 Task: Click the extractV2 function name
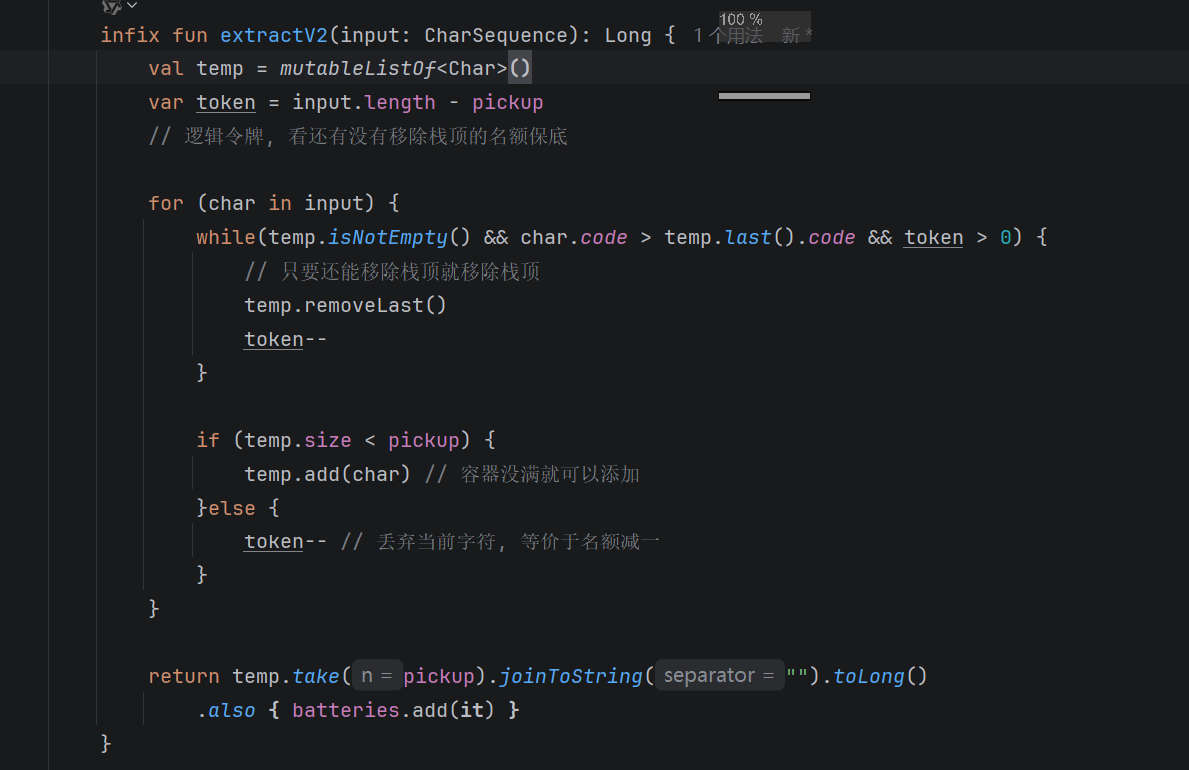pos(274,36)
